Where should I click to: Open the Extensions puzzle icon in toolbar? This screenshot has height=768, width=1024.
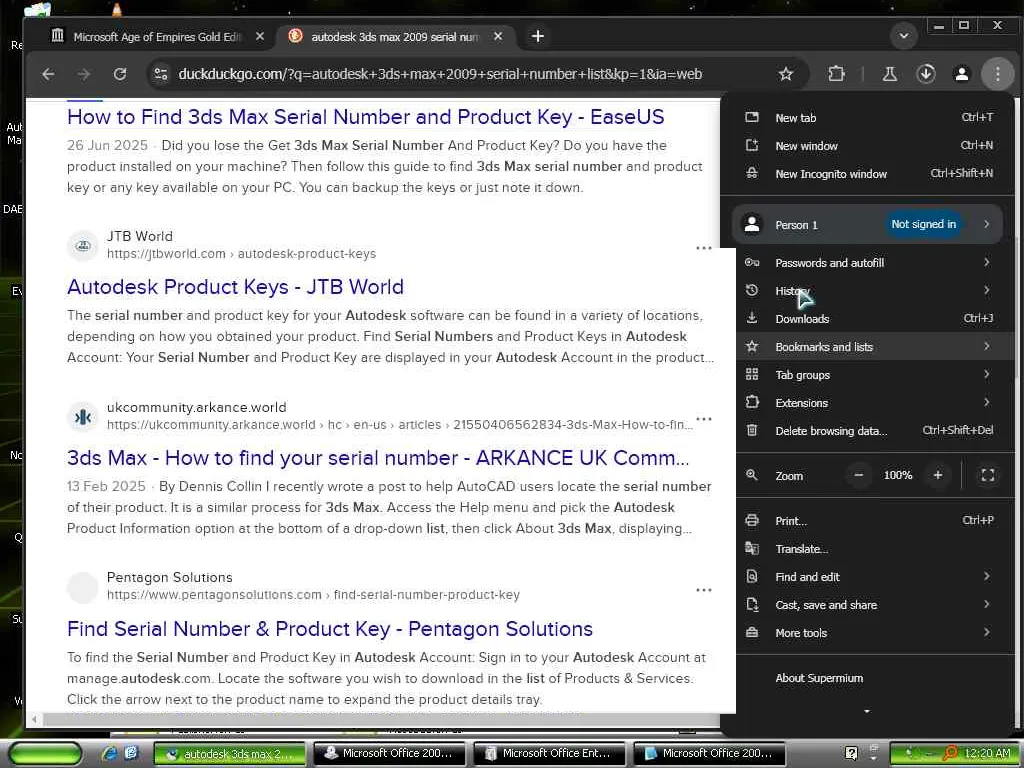point(837,74)
